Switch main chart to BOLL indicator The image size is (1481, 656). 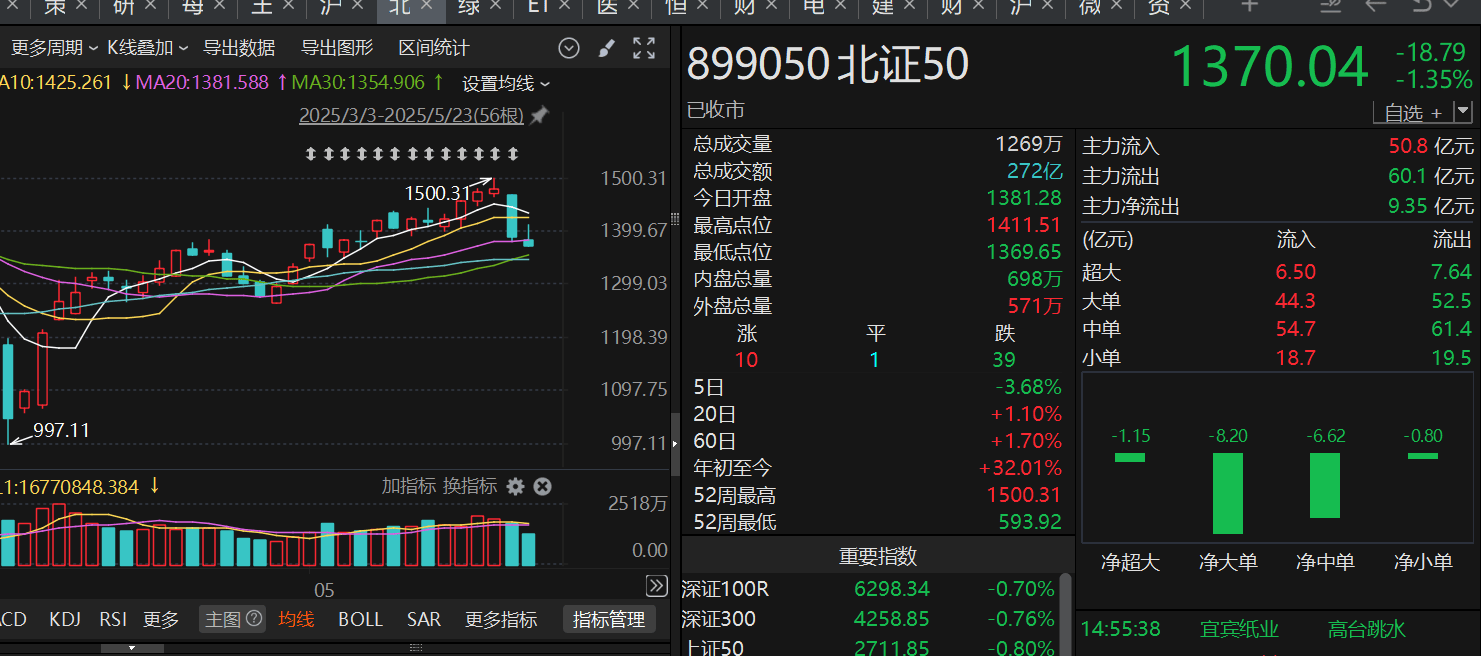[x=360, y=619]
